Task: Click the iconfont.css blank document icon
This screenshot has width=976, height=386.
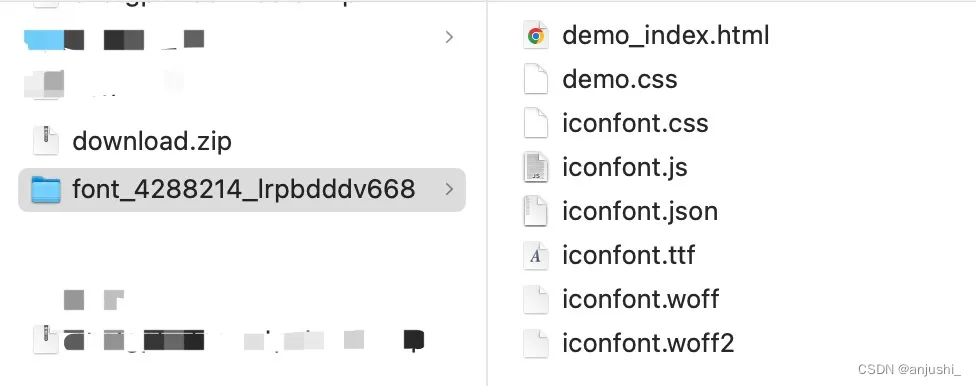Action: pos(536,123)
